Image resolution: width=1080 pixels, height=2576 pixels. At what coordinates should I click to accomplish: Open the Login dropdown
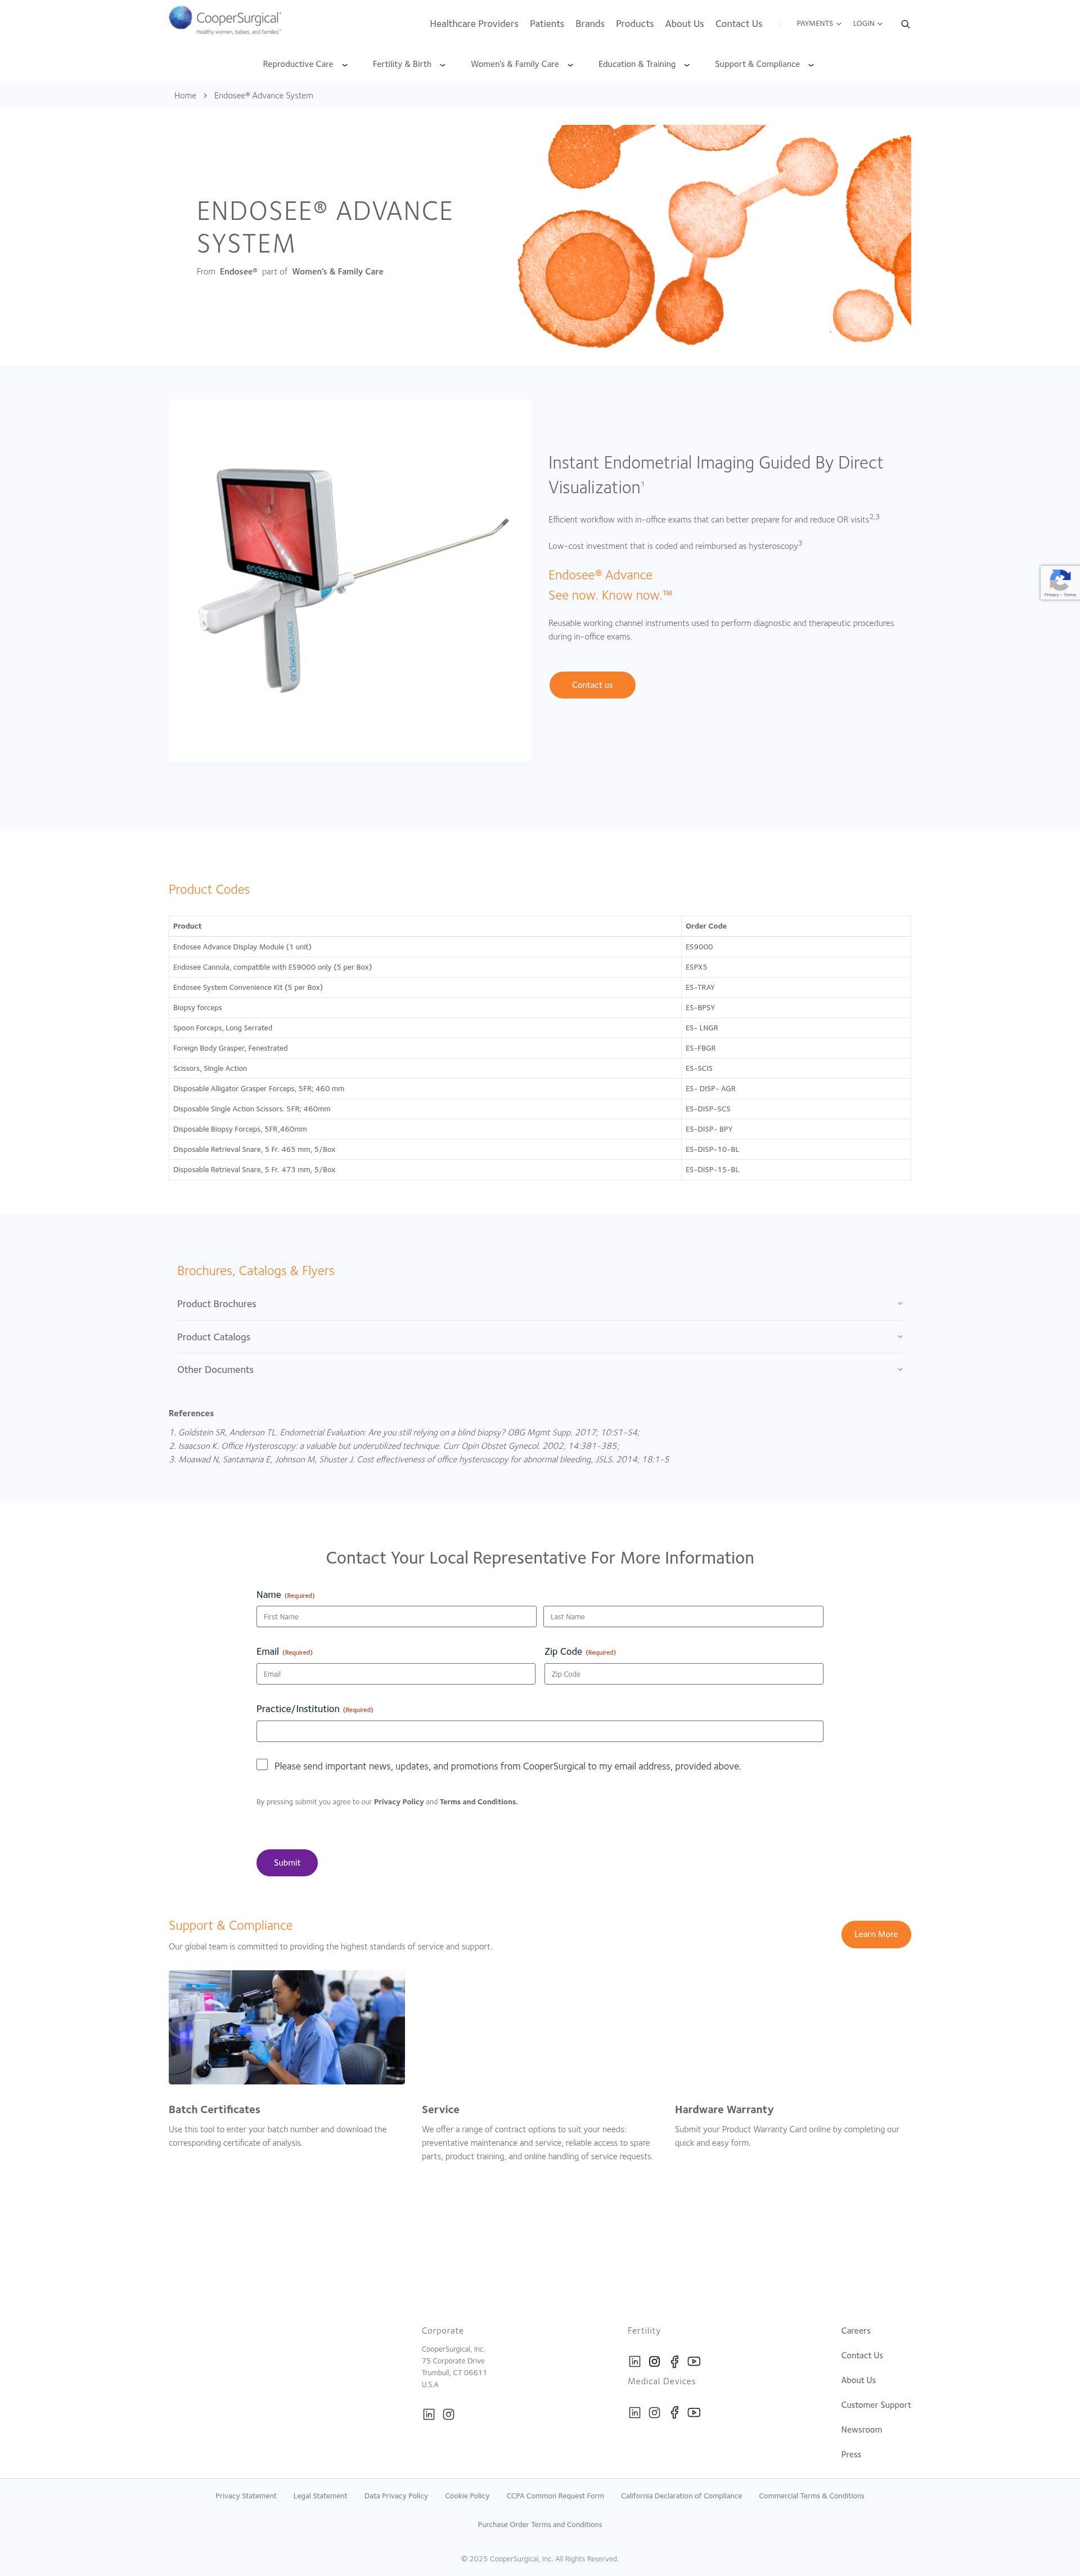point(867,24)
